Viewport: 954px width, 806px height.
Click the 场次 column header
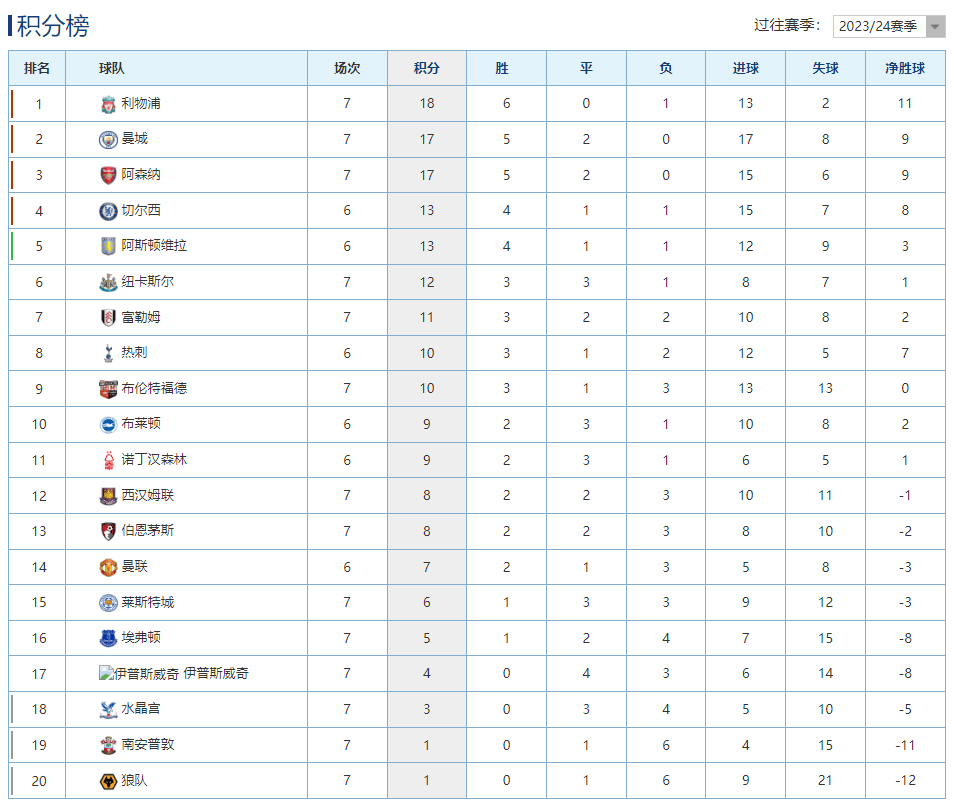tap(347, 69)
